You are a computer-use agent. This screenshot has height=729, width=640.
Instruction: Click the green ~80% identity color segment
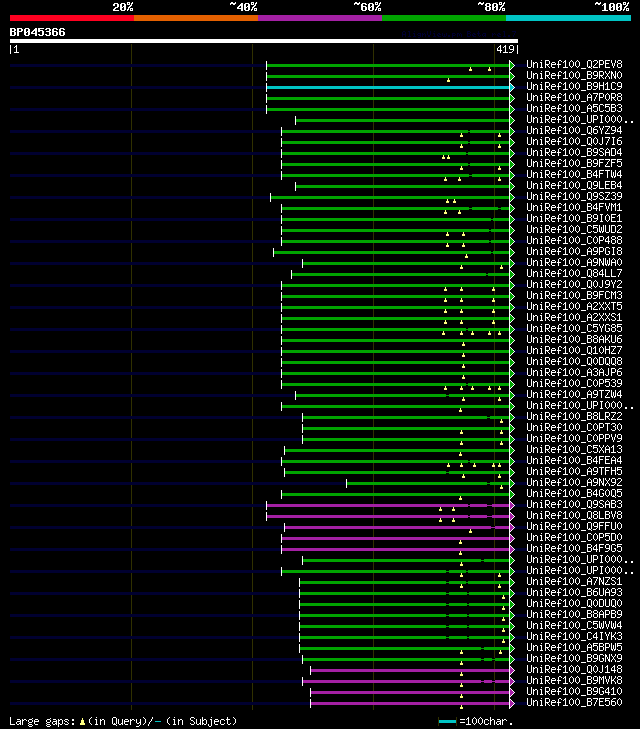click(444, 18)
